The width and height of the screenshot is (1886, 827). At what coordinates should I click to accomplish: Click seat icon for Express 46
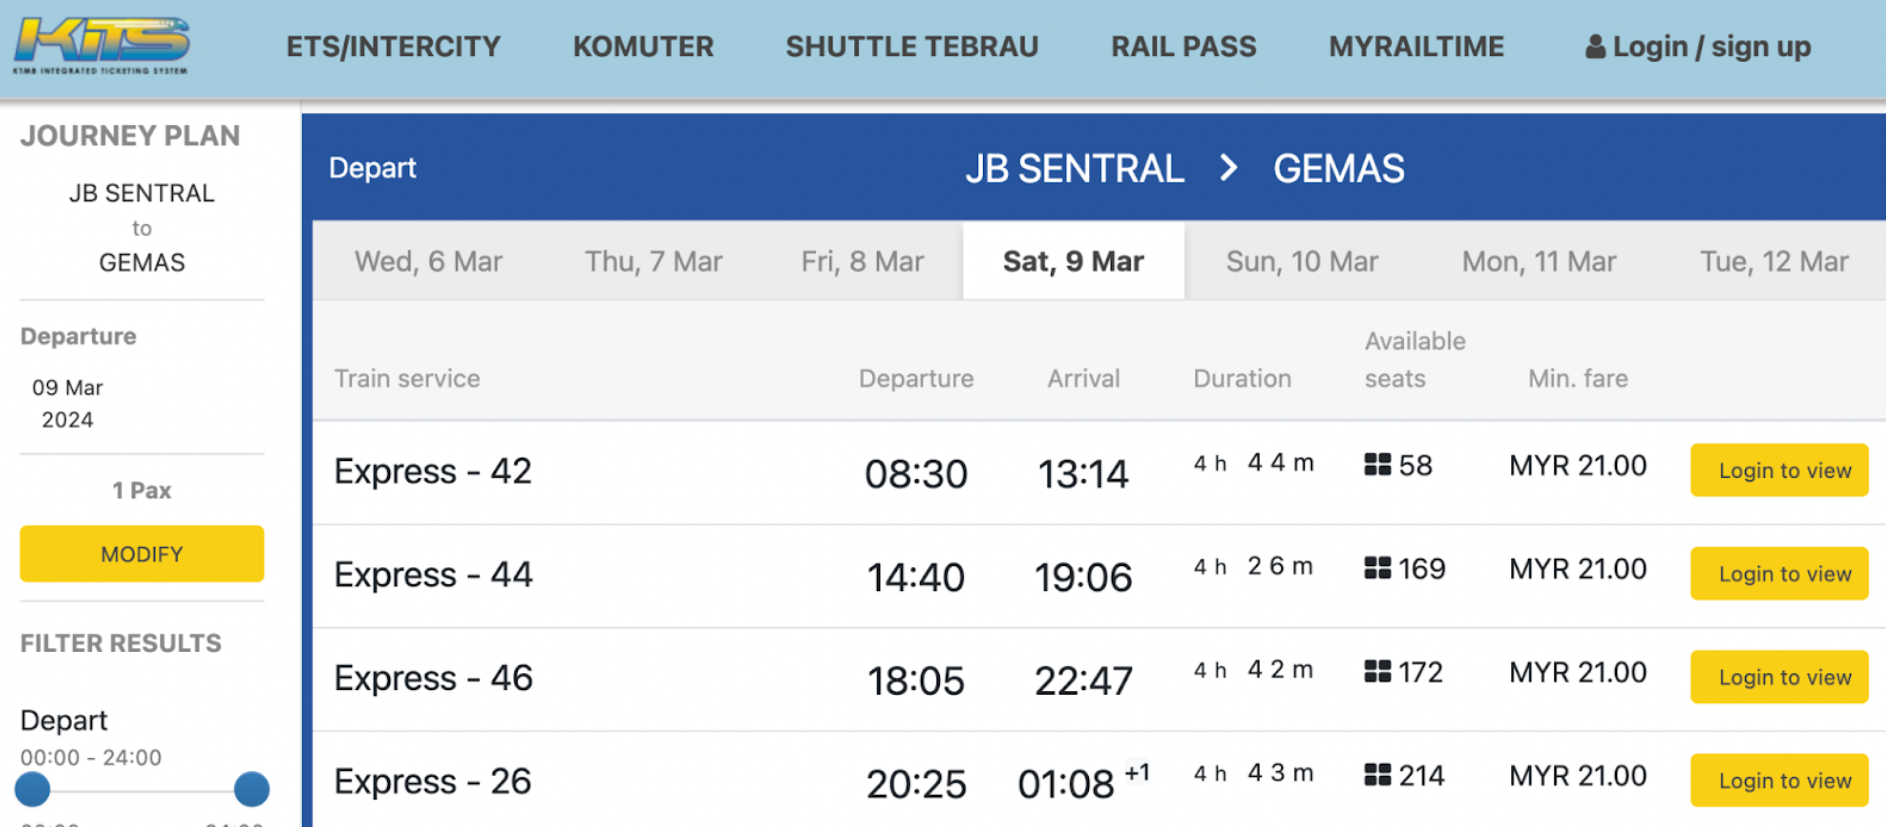pyautogui.click(x=1377, y=672)
